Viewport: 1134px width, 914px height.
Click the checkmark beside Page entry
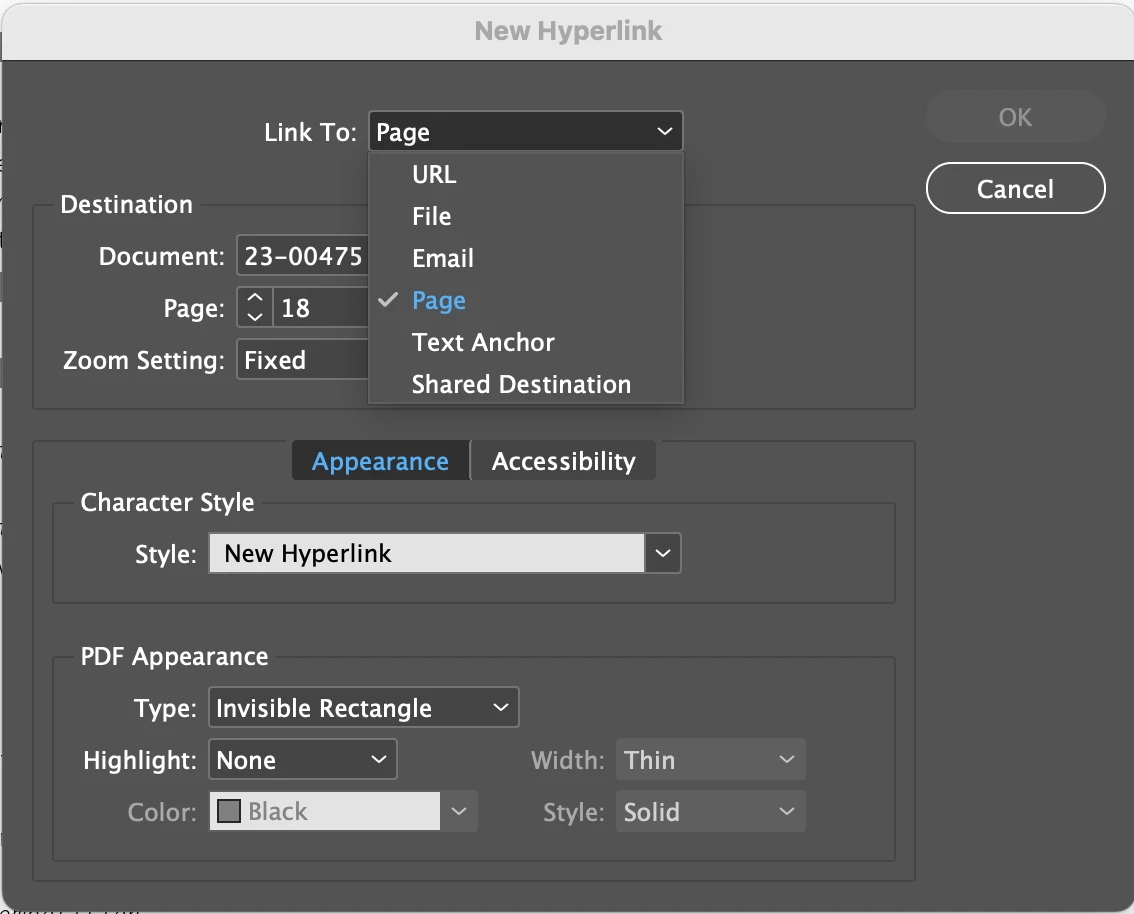(x=388, y=299)
